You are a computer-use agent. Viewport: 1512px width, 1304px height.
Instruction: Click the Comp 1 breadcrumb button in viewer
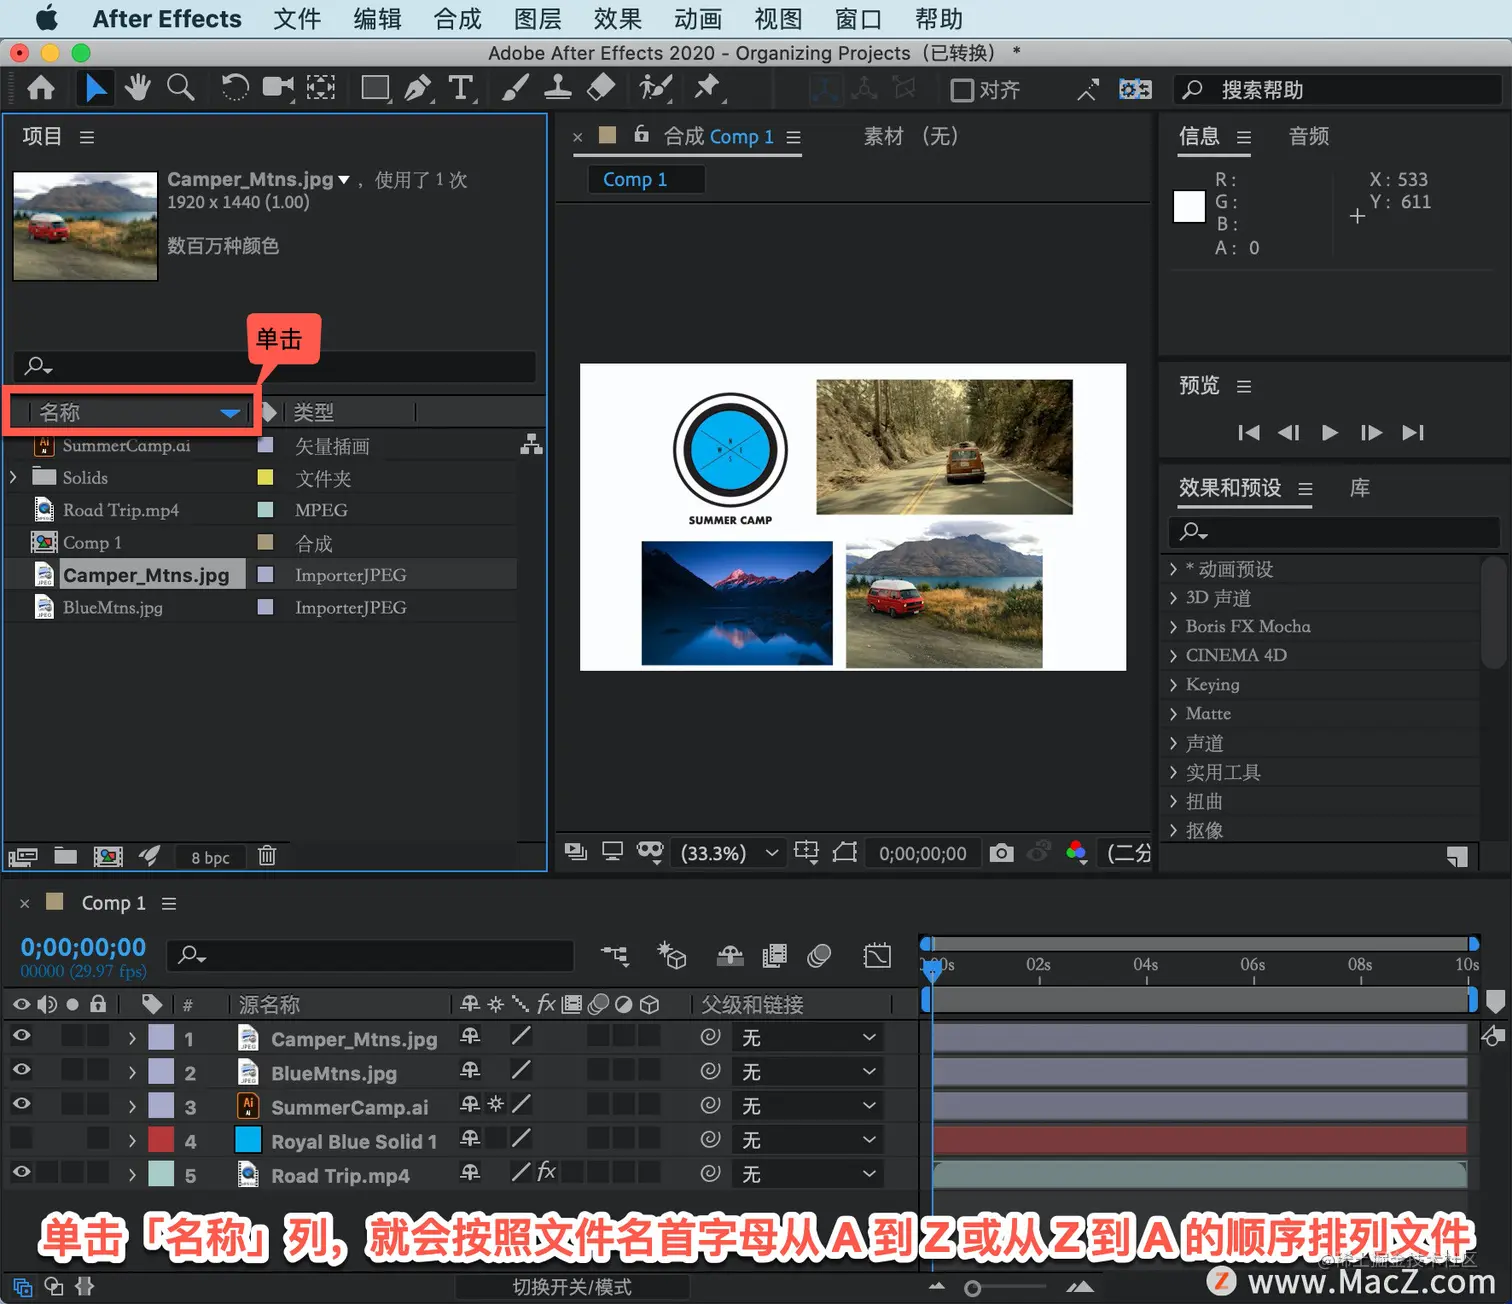pyautogui.click(x=646, y=179)
